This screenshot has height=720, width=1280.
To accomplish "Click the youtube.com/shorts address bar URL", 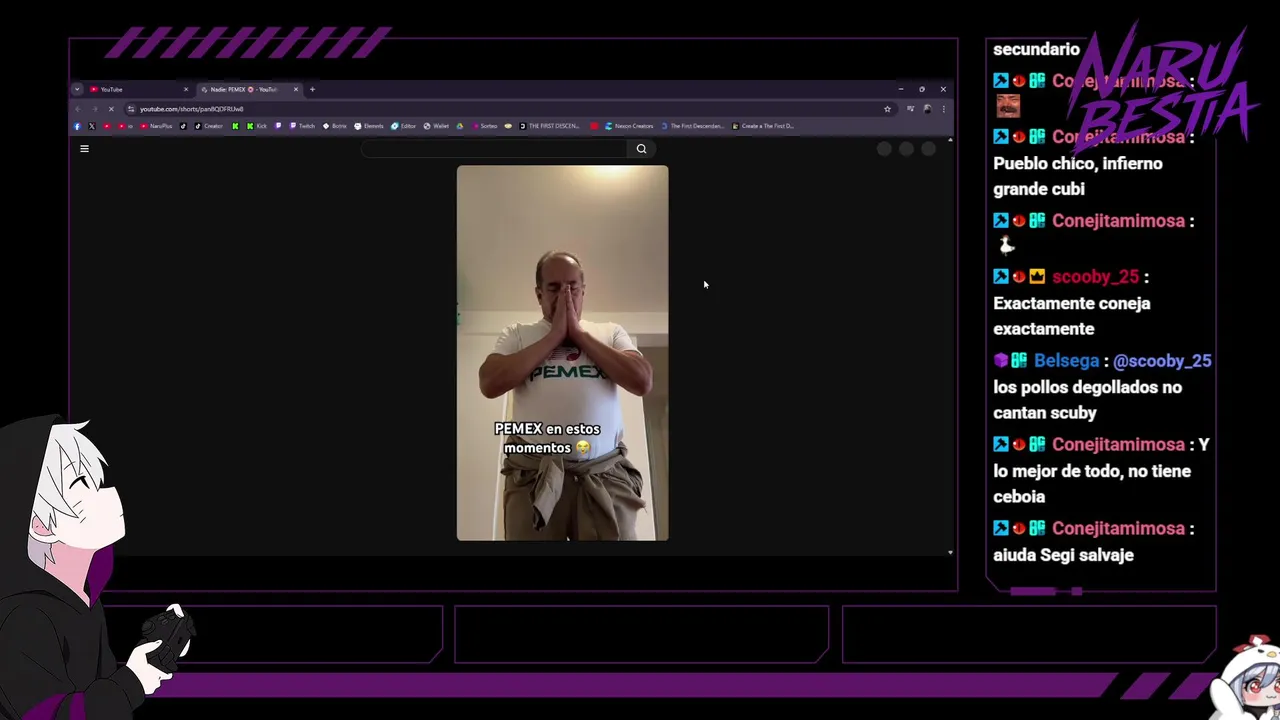I will (x=192, y=109).
